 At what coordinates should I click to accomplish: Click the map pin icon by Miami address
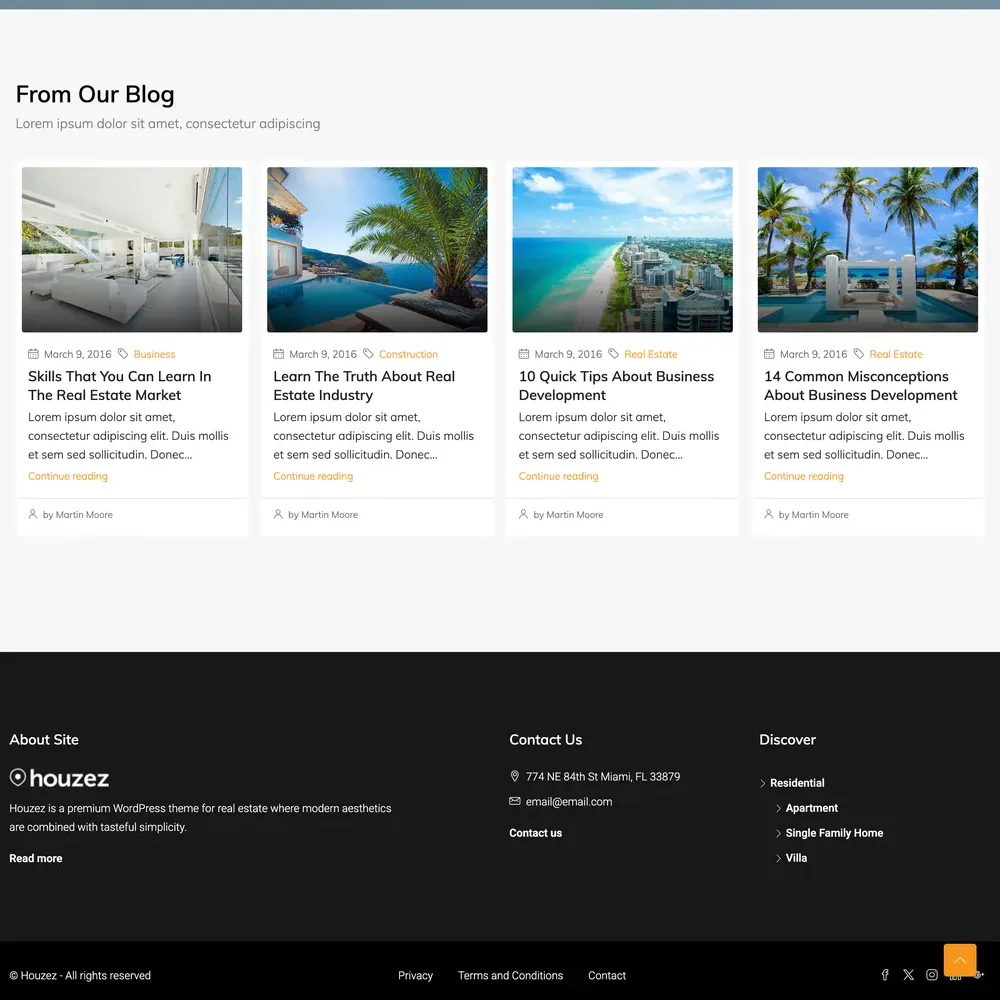point(515,776)
